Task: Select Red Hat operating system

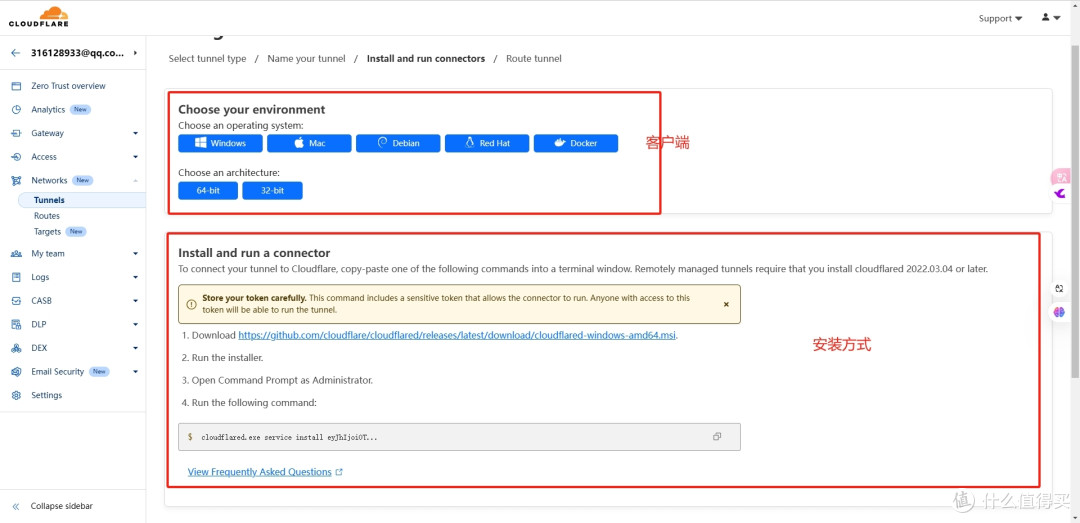Action: click(487, 143)
